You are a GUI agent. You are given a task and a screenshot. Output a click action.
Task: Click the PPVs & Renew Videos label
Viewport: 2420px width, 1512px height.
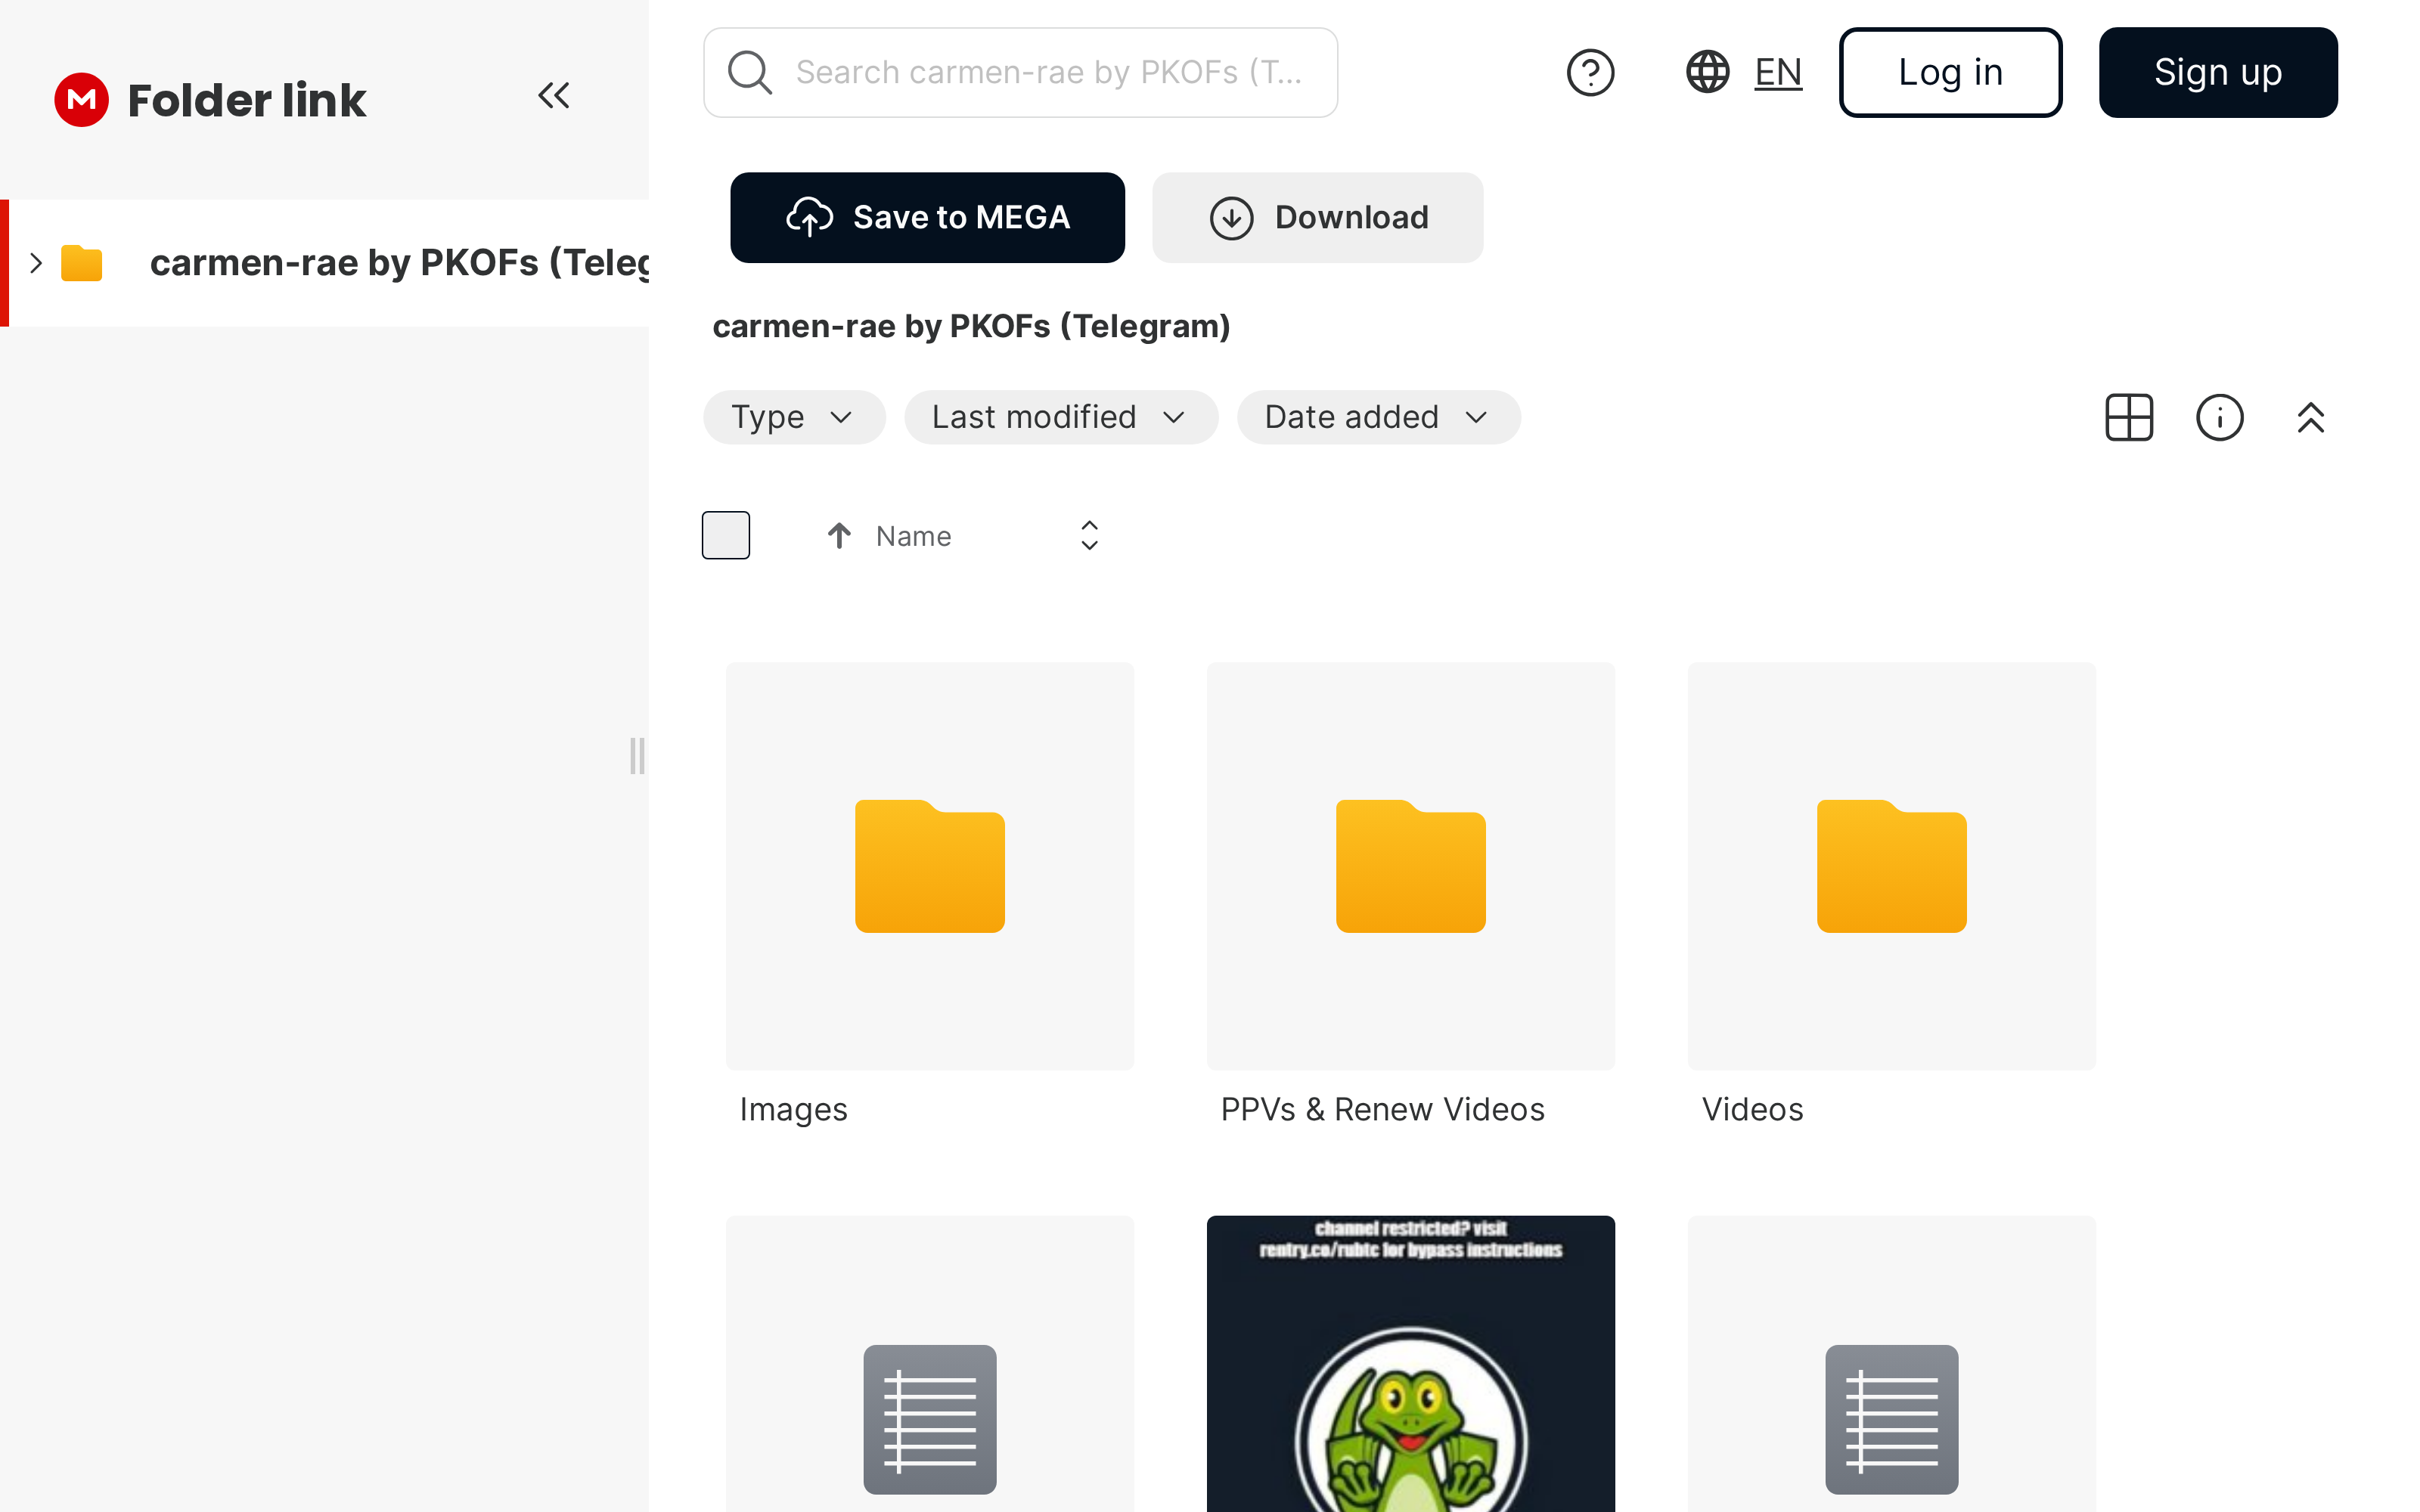point(1382,1109)
